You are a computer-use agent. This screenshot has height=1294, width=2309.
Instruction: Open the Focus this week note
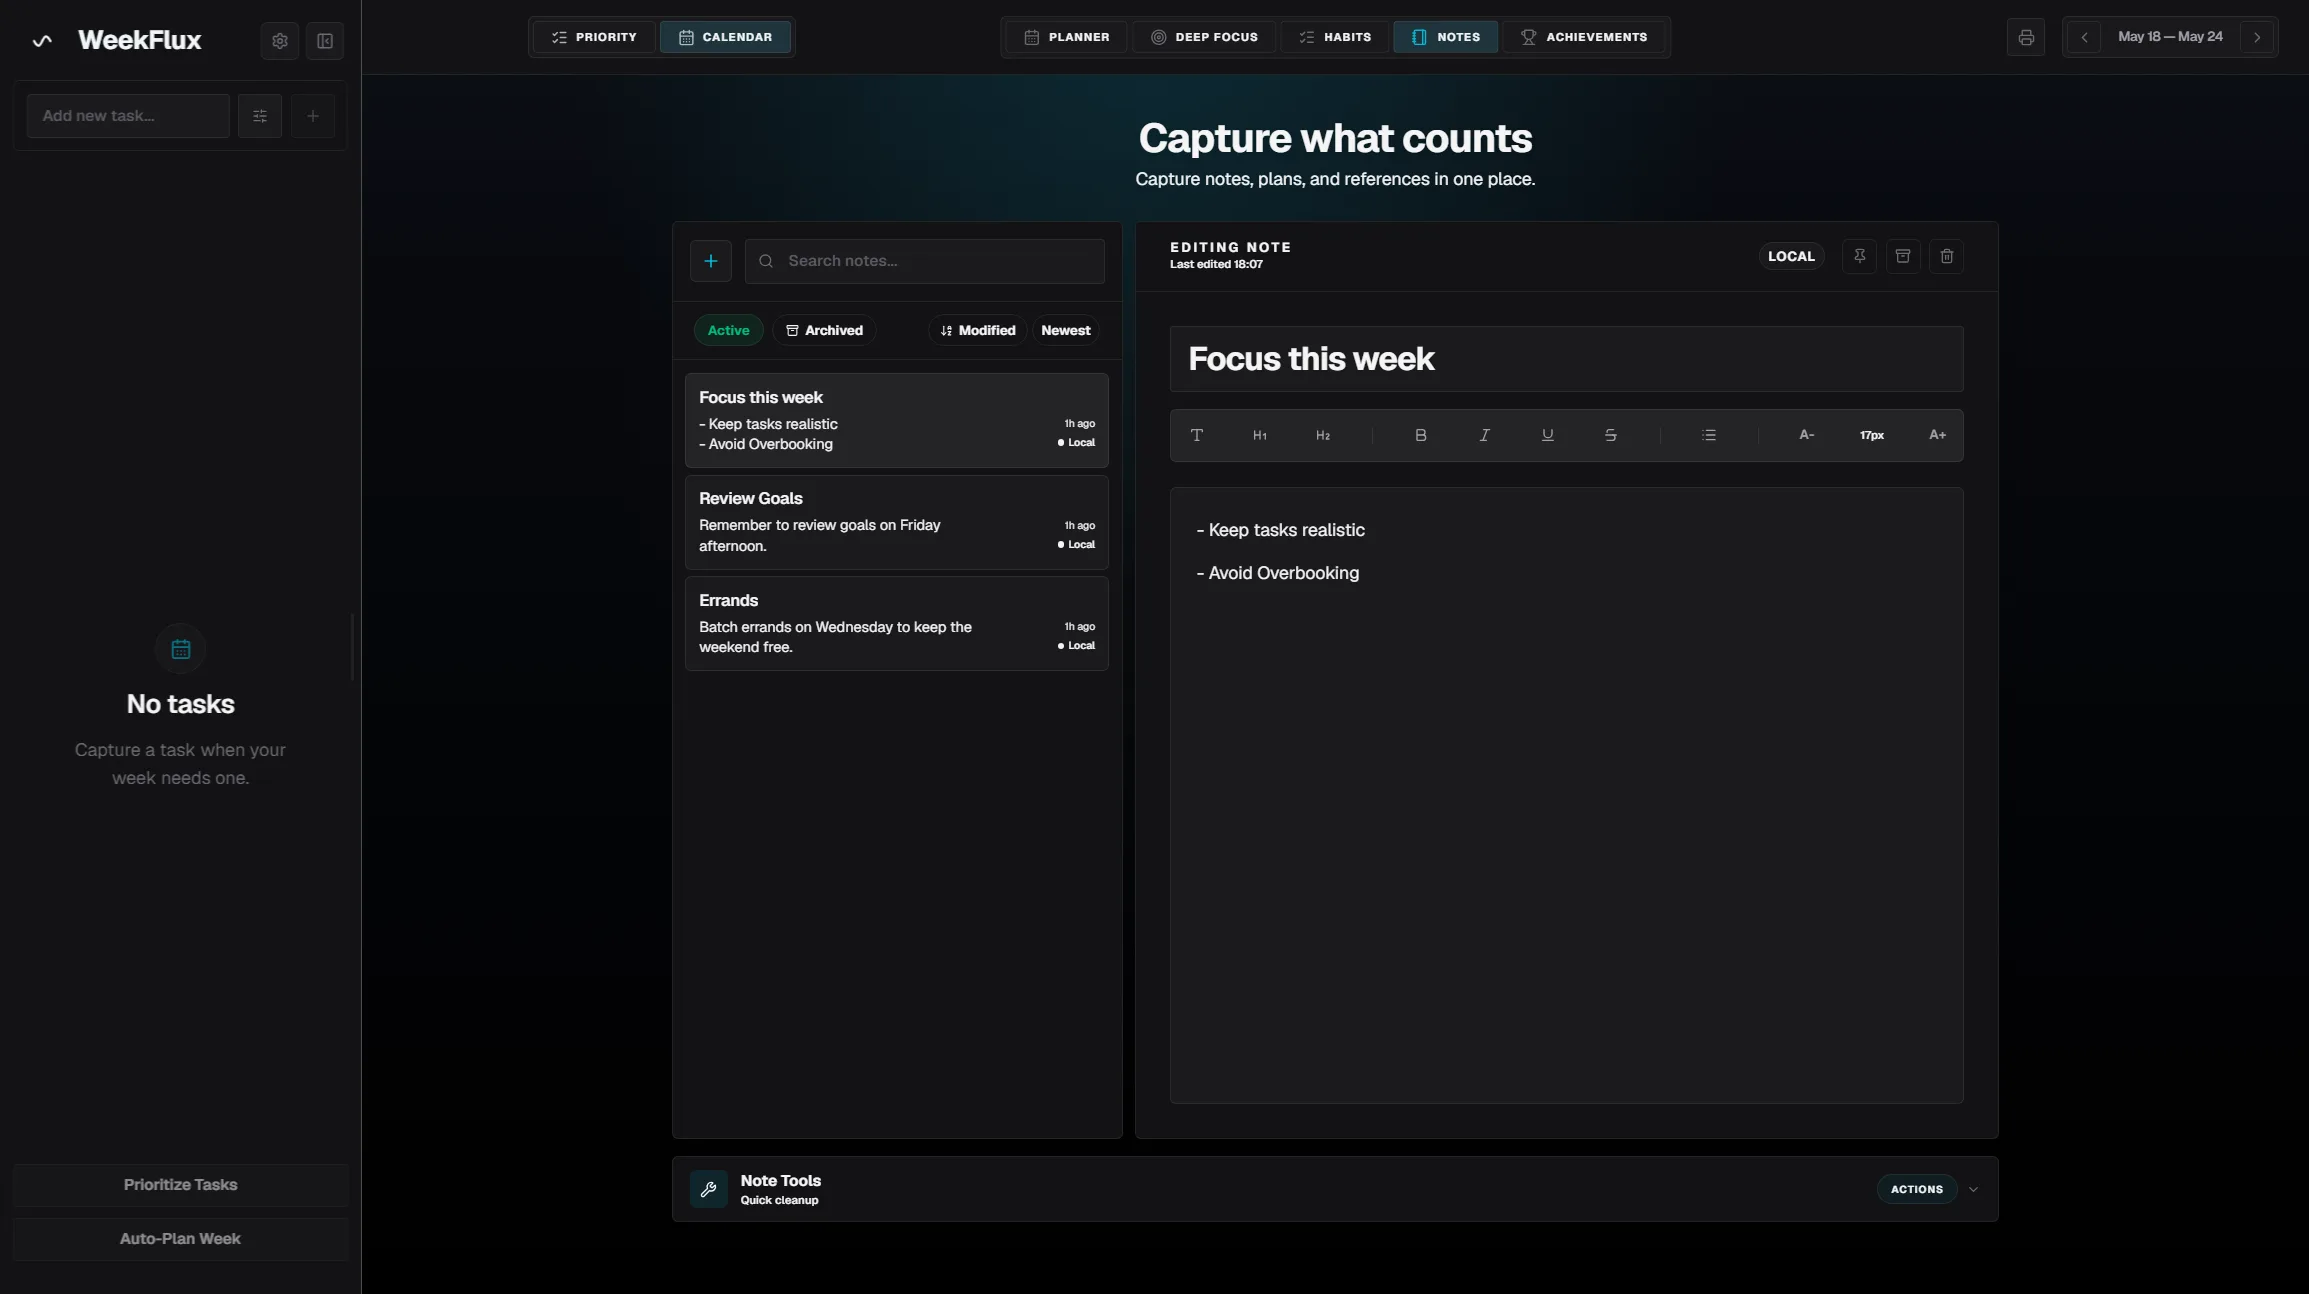coord(897,421)
